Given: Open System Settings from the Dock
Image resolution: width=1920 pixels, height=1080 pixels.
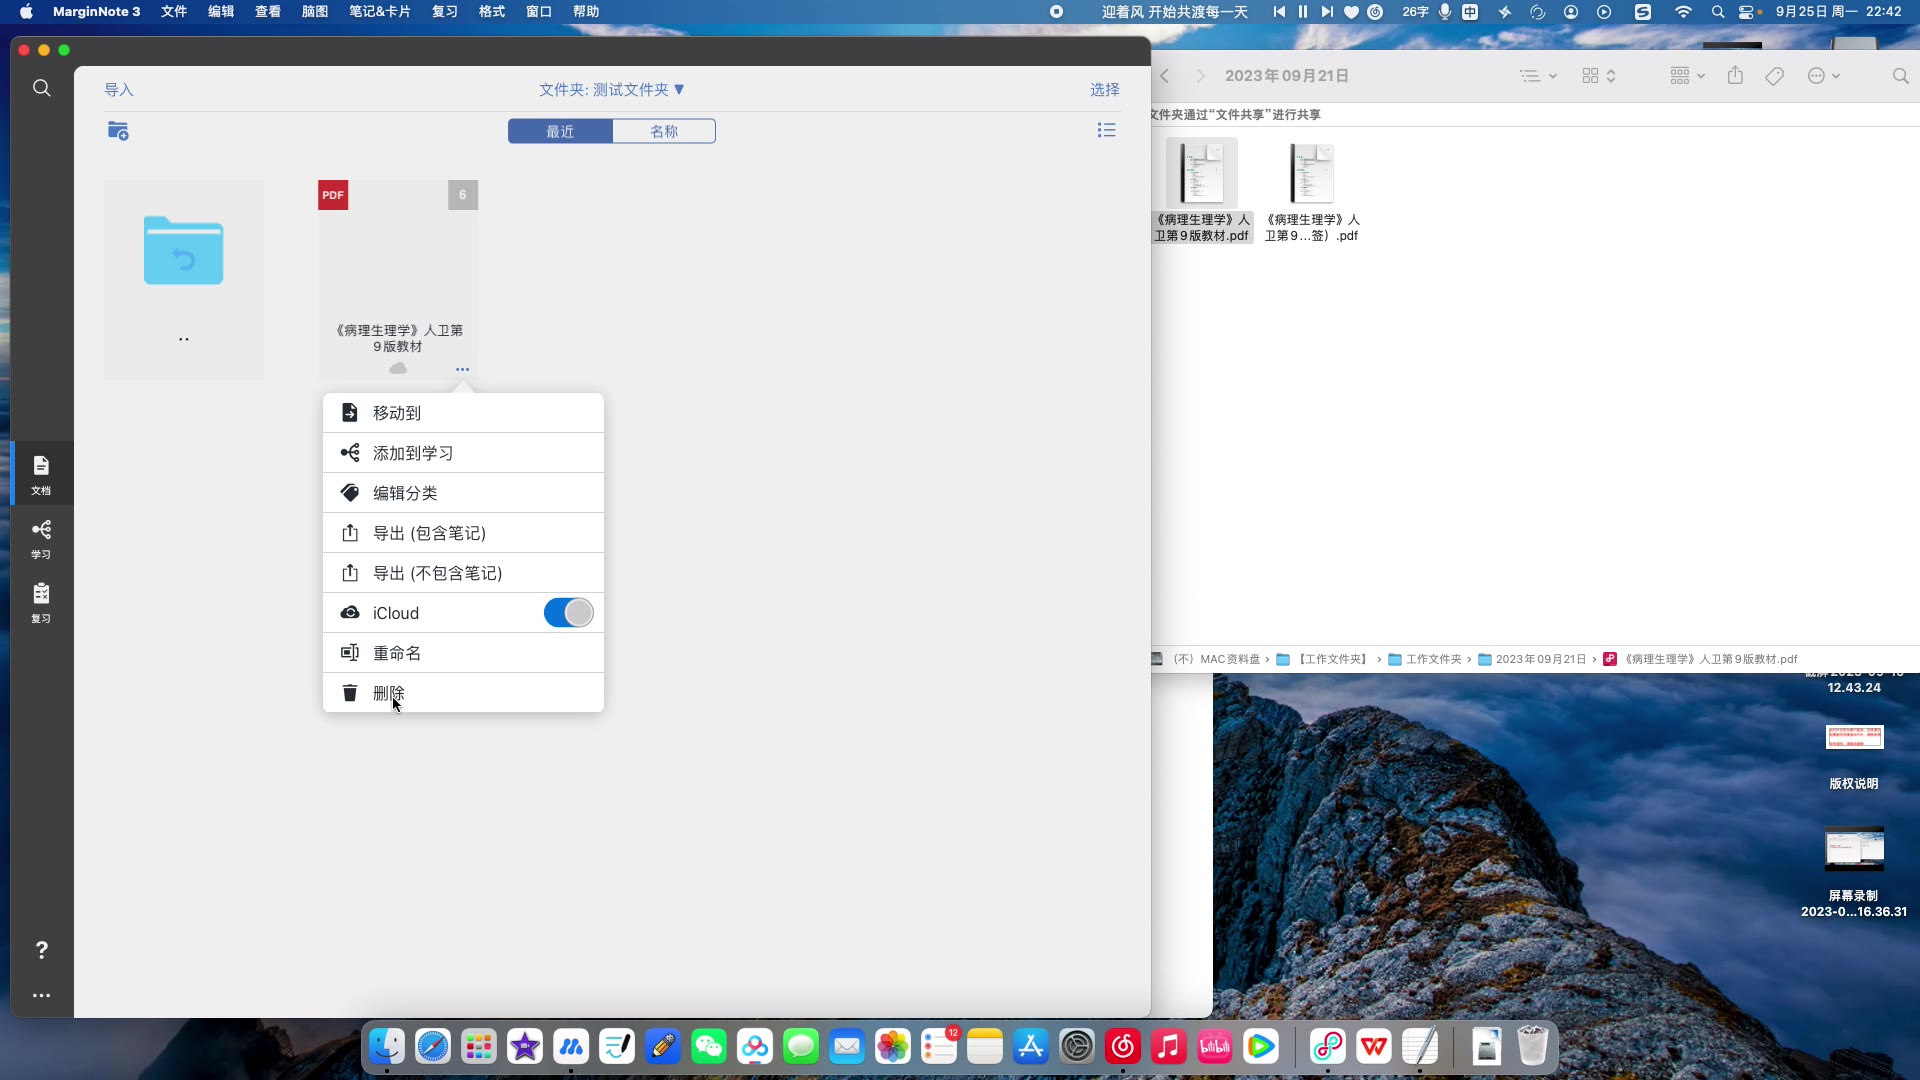Looking at the screenshot, I should (x=1077, y=1046).
